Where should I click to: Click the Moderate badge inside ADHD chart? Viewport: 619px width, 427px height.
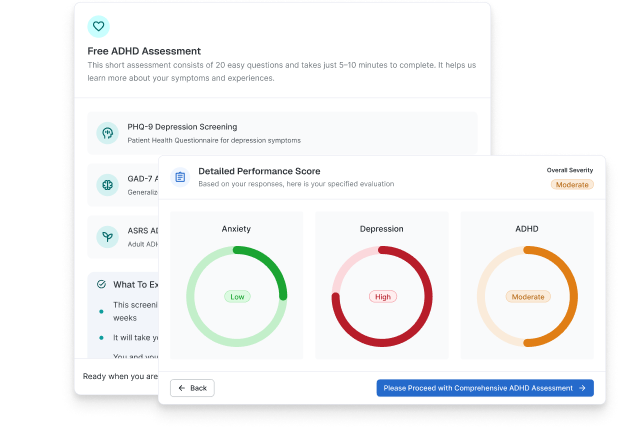pyautogui.click(x=527, y=297)
